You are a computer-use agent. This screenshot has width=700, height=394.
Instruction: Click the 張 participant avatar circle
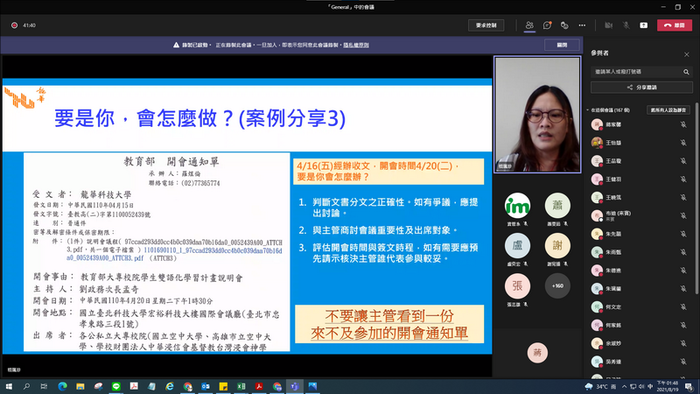click(x=517, y=286)
